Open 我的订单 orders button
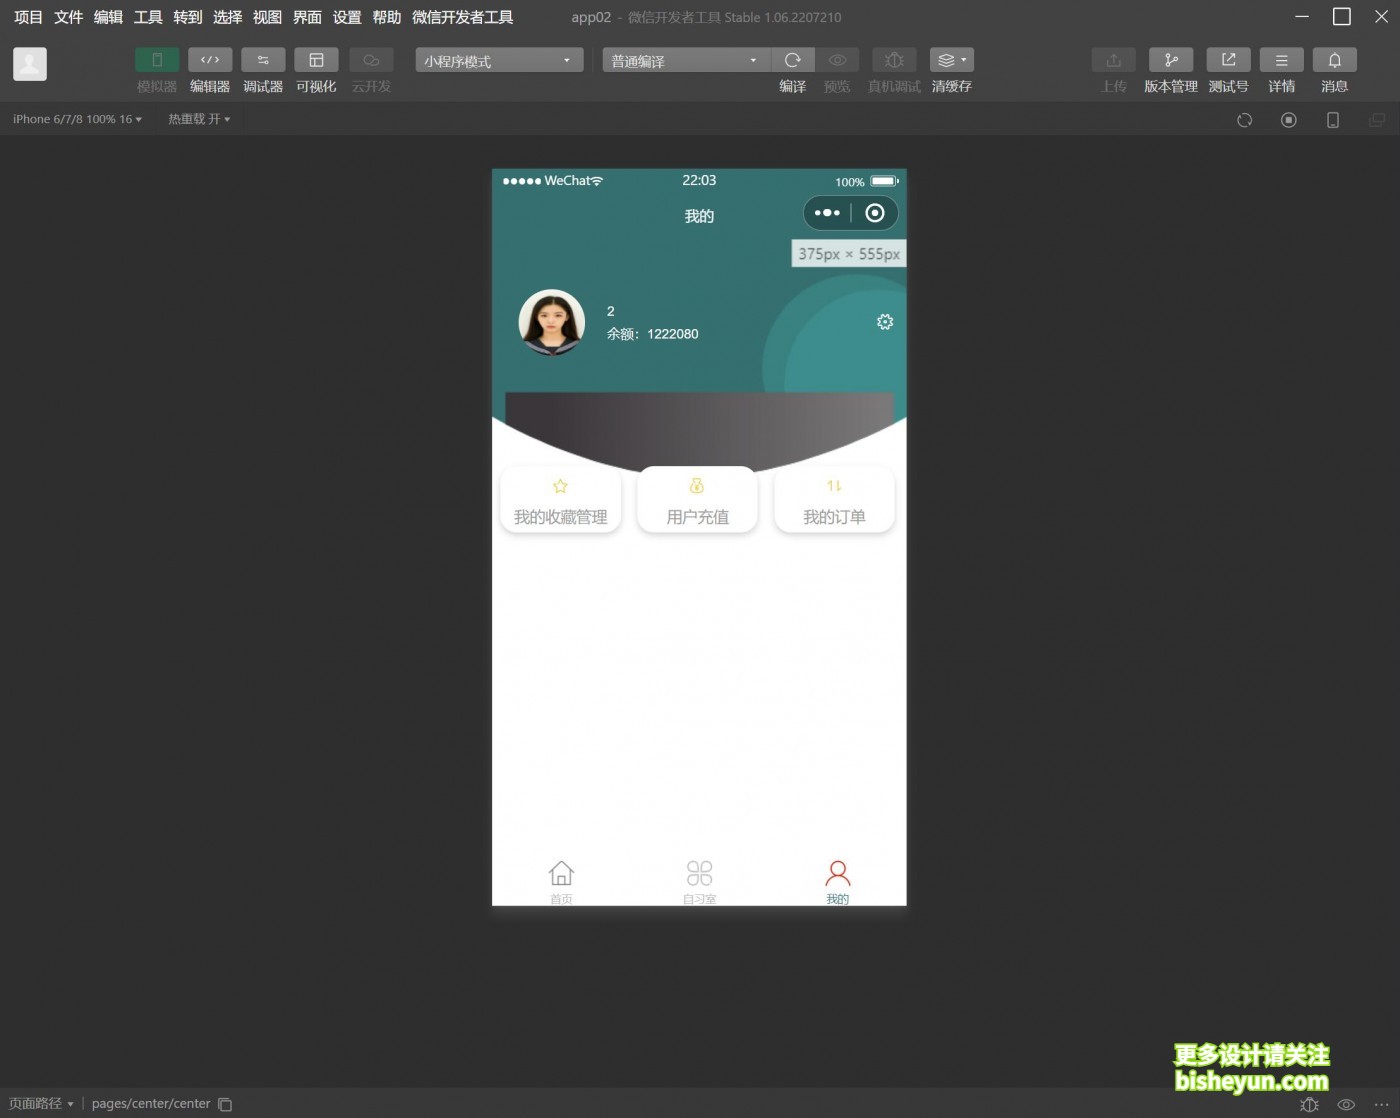Screen dimensions: 1400x1118 [834, 501]
